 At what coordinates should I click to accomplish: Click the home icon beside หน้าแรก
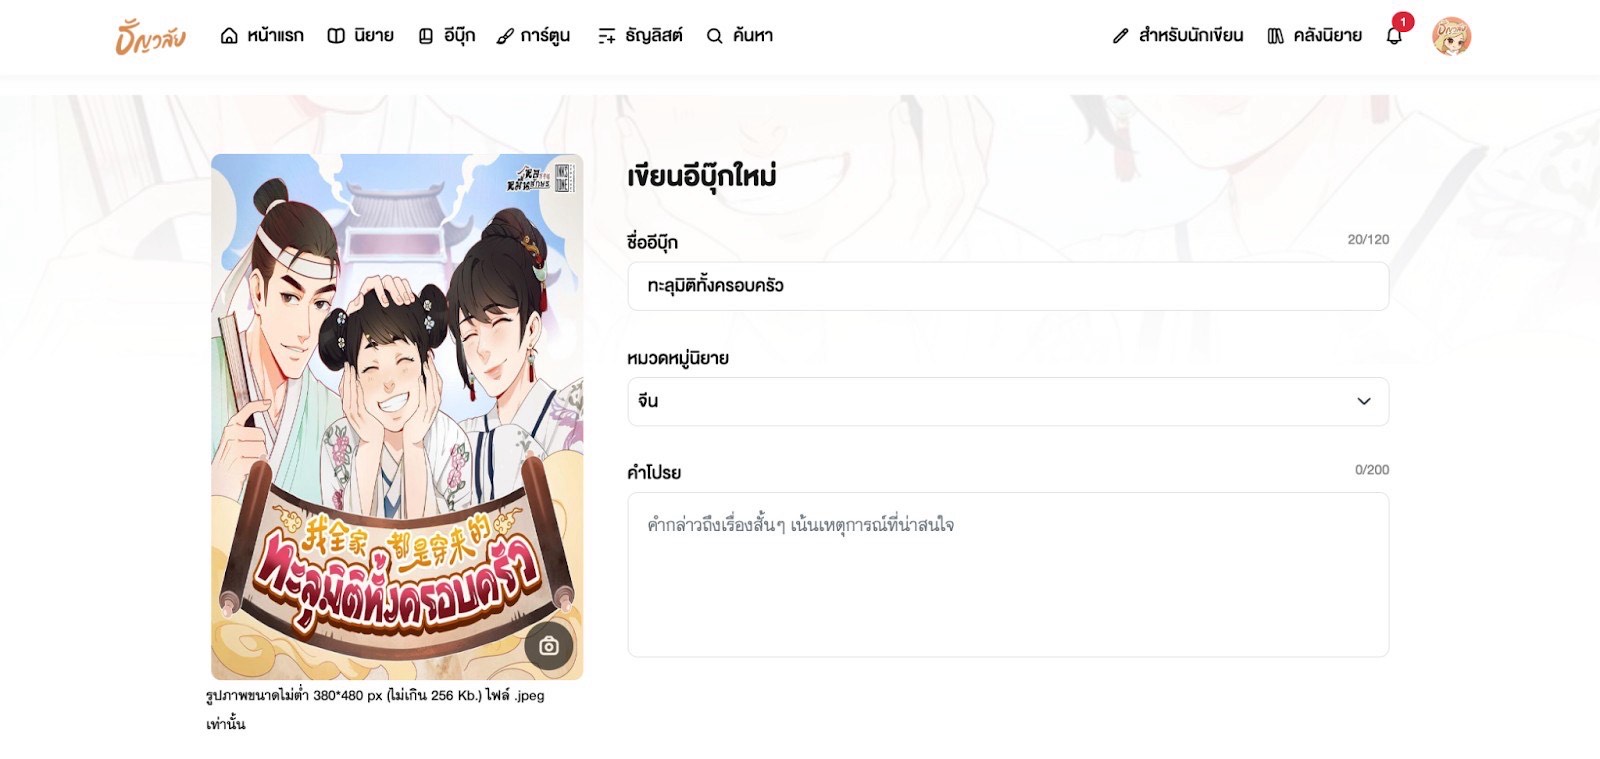[x=229, y=36]
